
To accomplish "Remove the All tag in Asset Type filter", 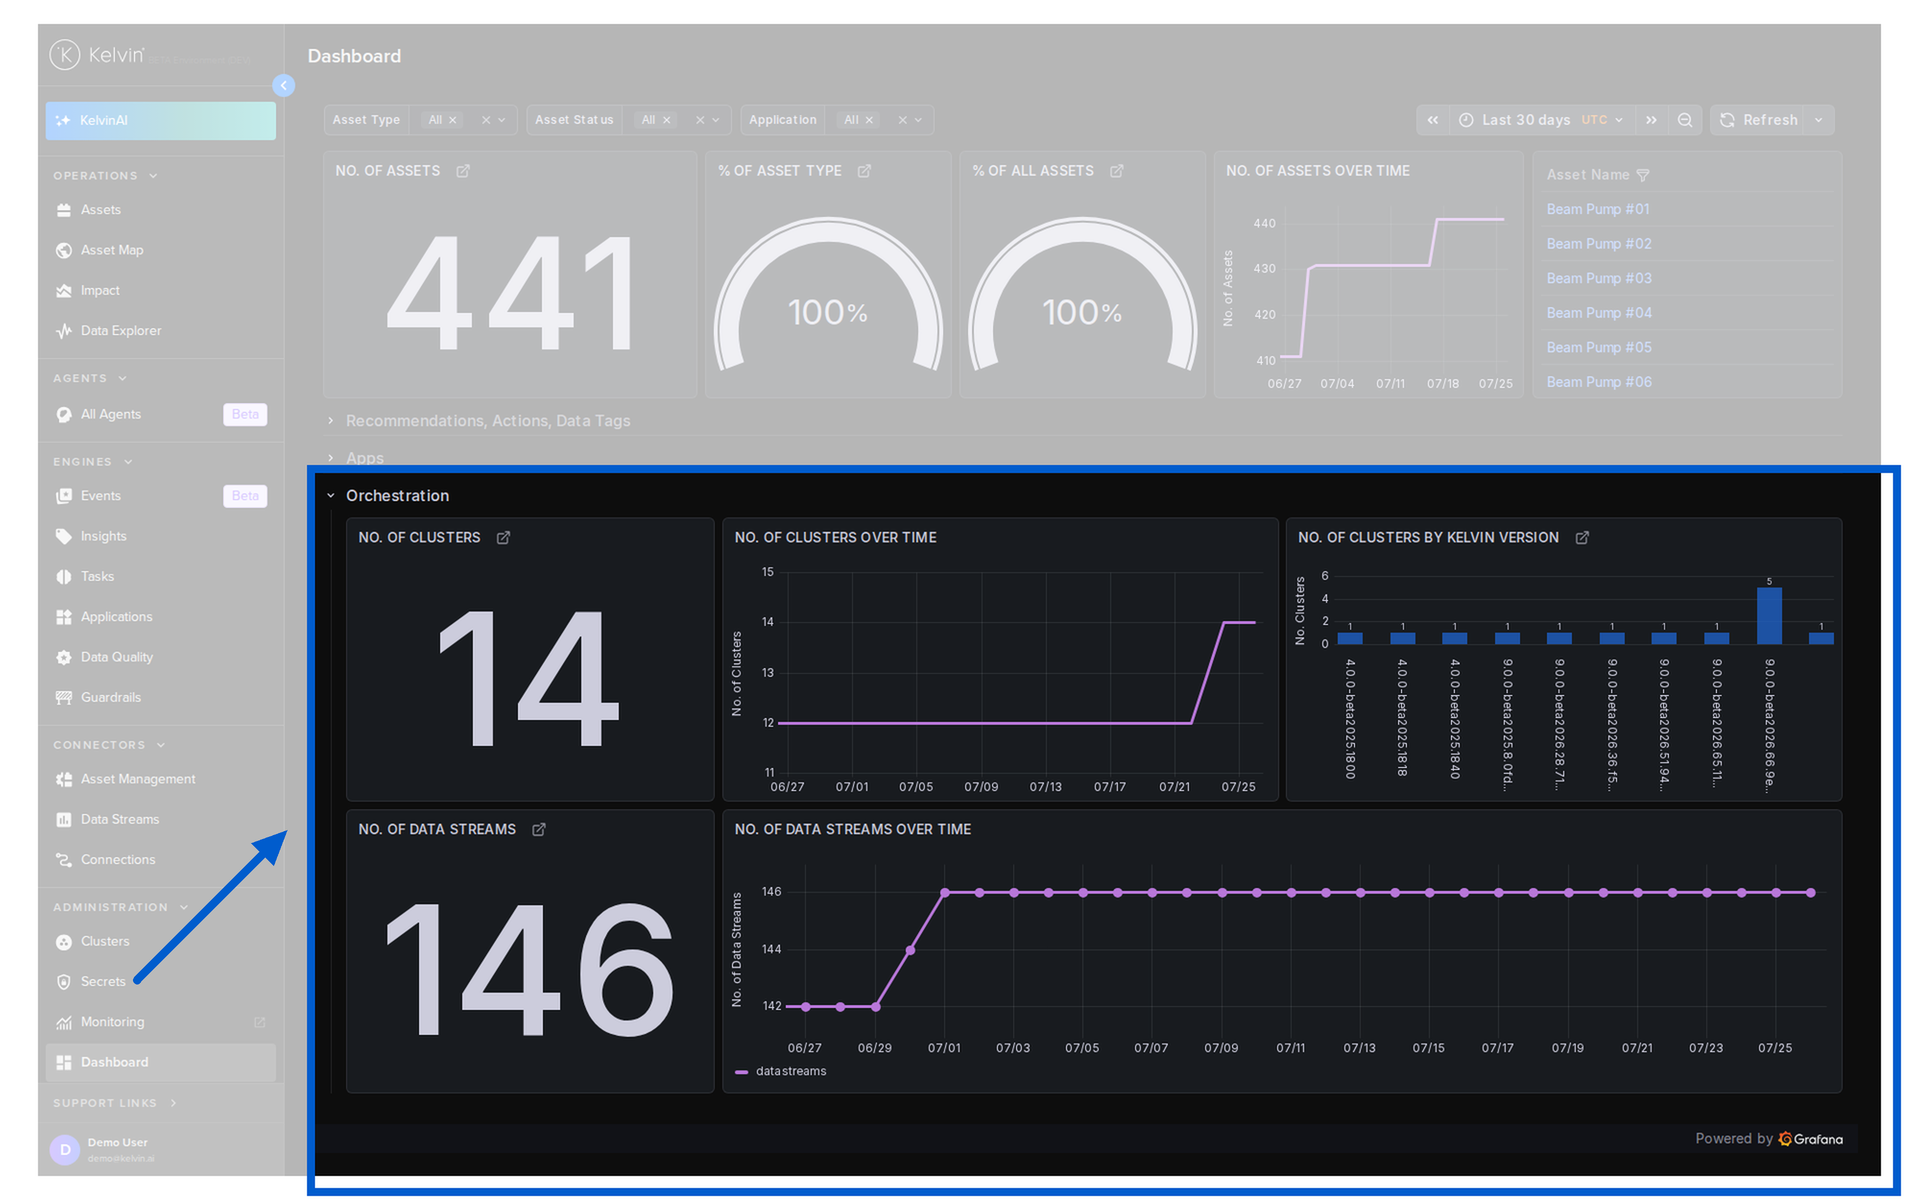I will coord(453,120).
